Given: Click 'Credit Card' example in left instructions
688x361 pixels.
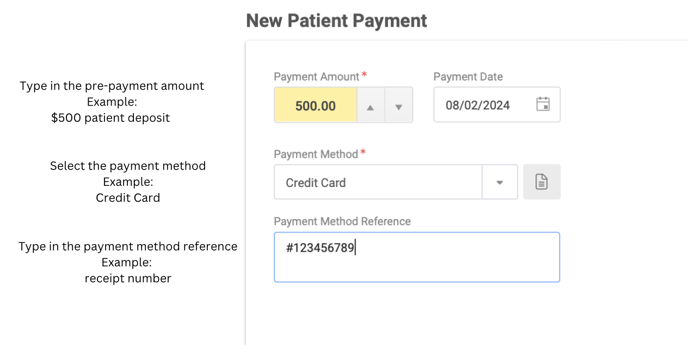Looking at the screenshot, I should (x=128, y=198).
